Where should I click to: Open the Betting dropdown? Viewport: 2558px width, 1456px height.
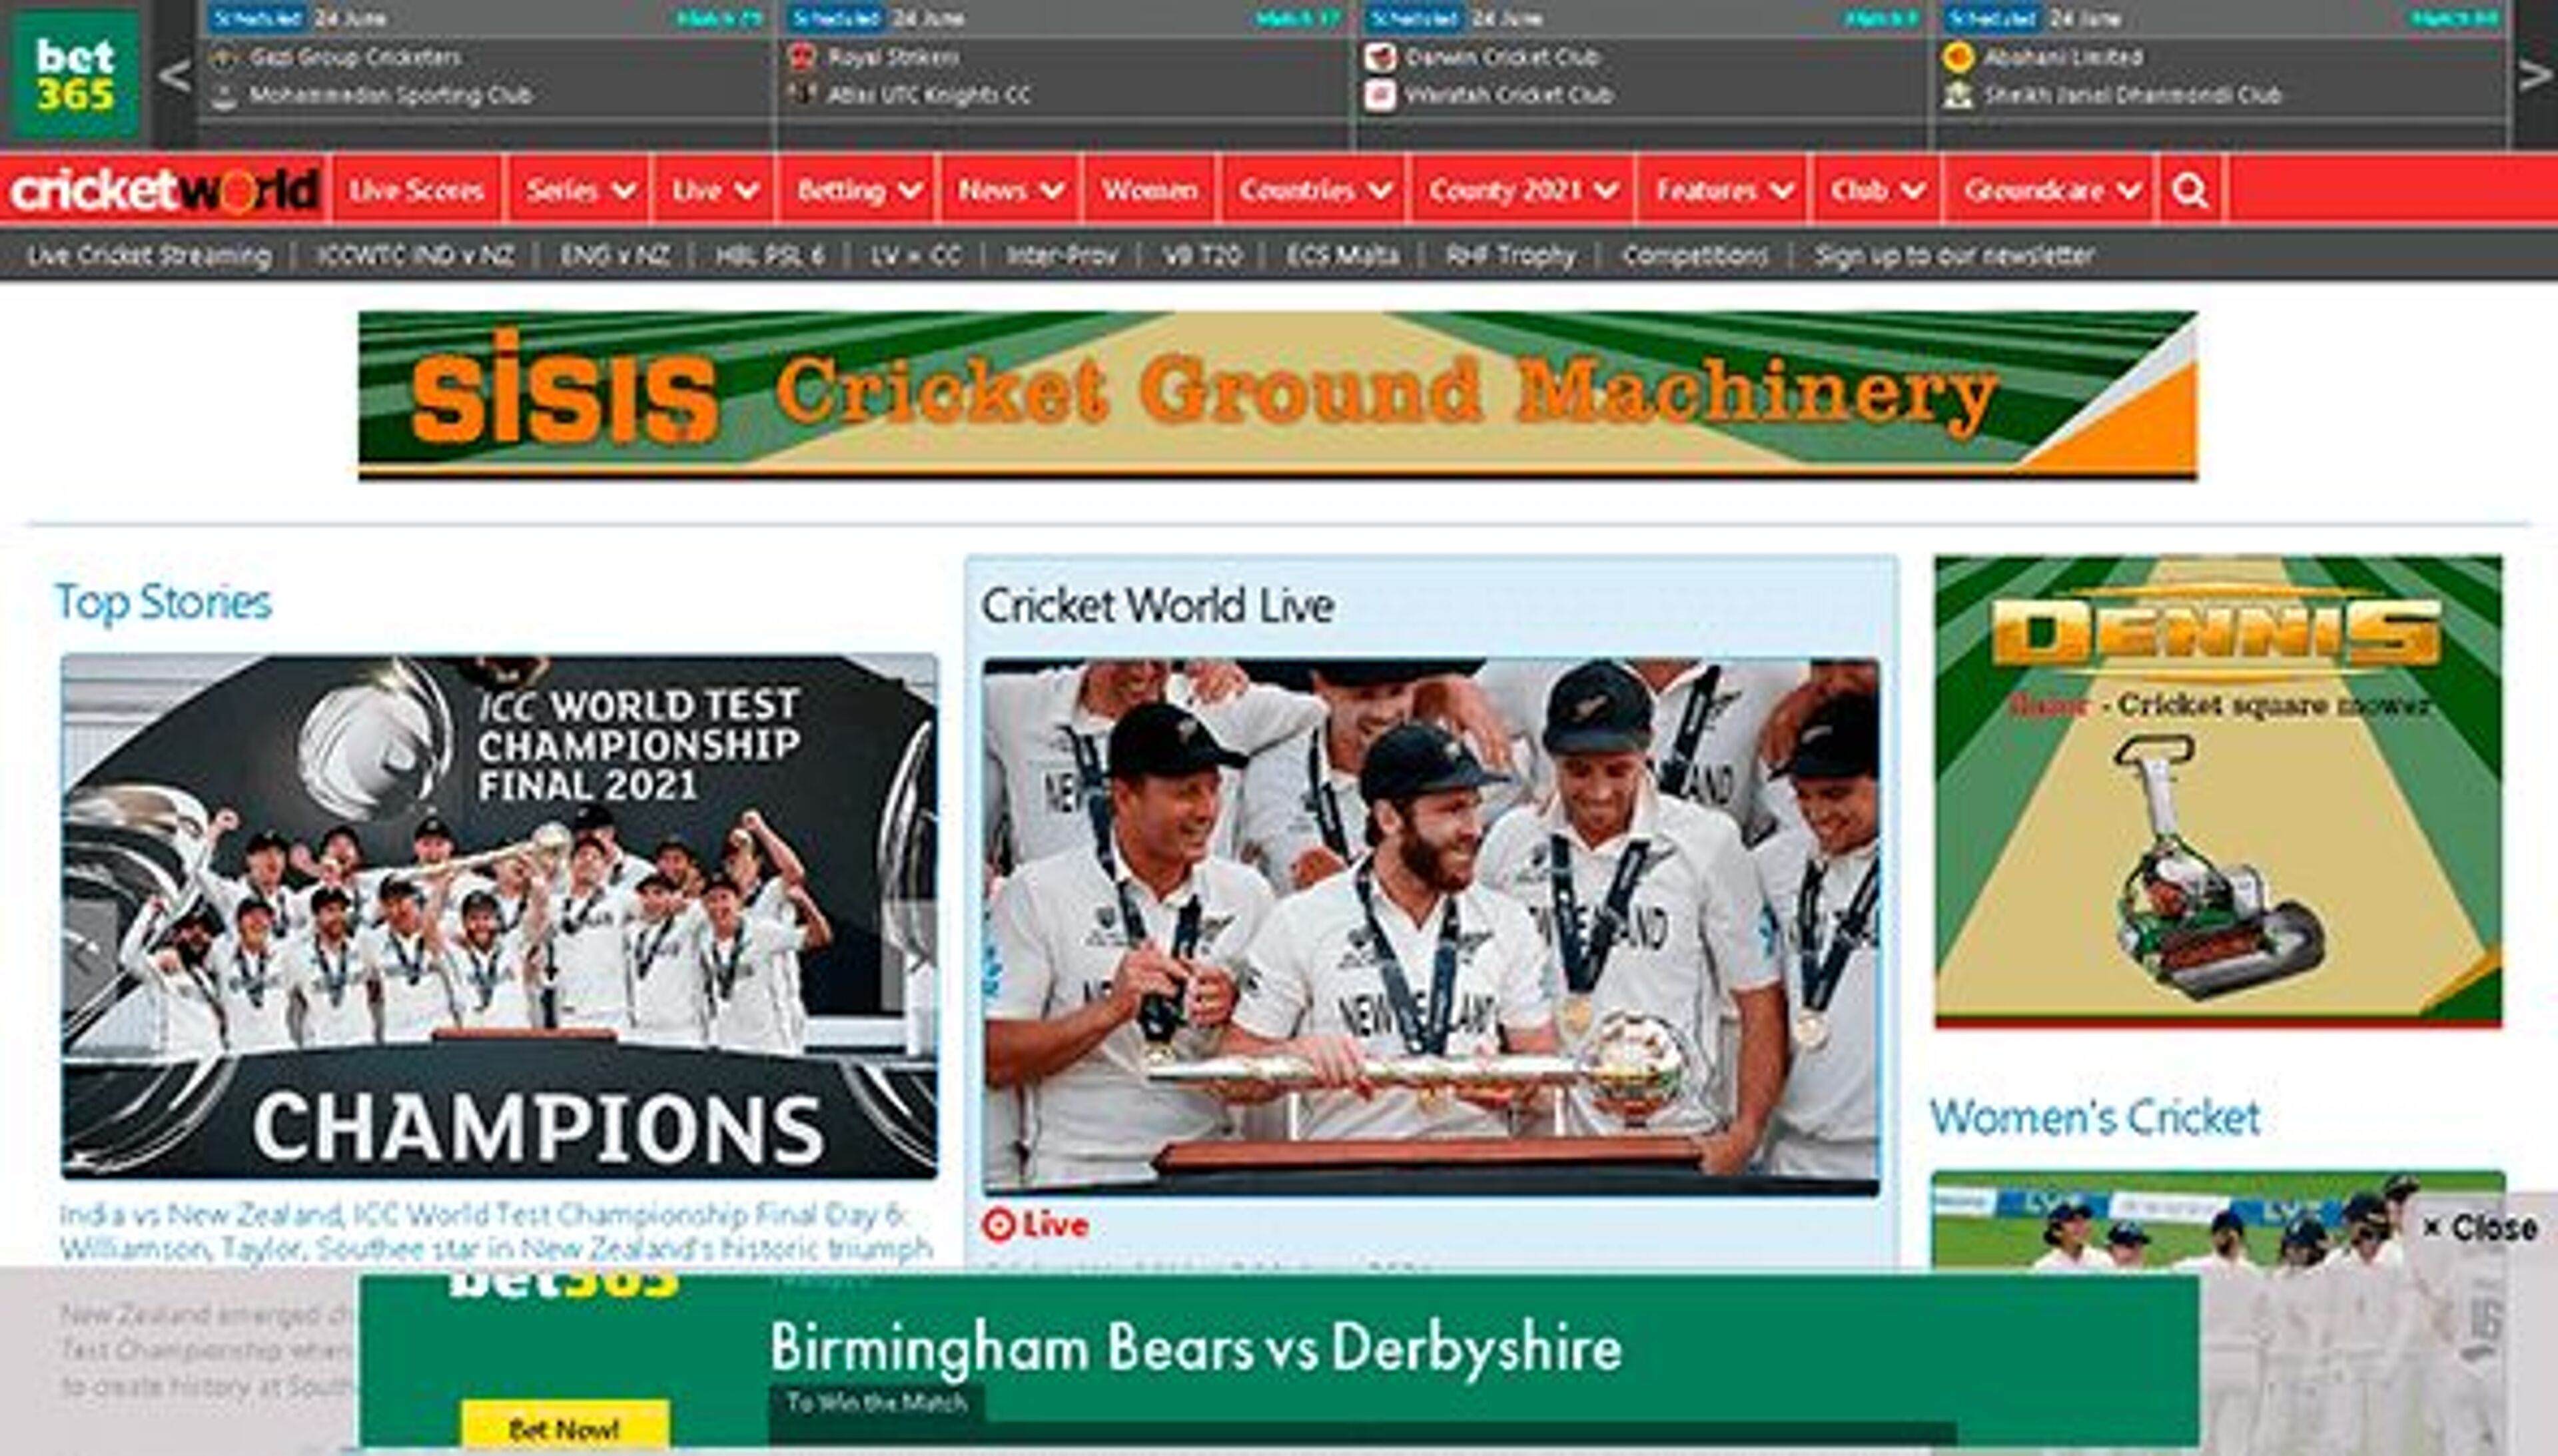(x=856, y=190)
